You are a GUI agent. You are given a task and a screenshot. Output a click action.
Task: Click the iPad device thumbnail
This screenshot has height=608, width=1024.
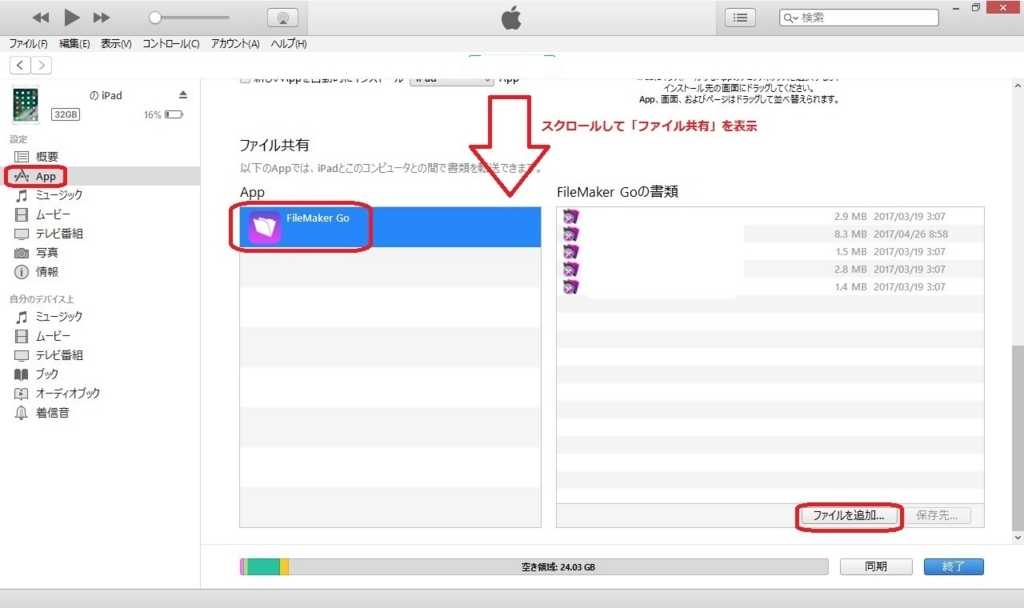[x=25, y=104]
